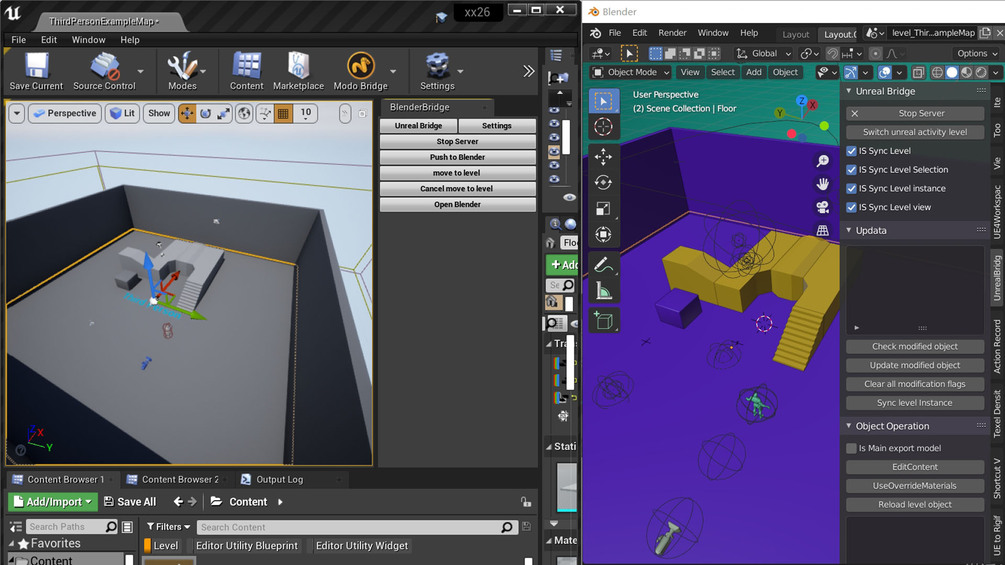Select Blender Cursor tool
The width and height of the screenshot is (1005, 565).
603,127
